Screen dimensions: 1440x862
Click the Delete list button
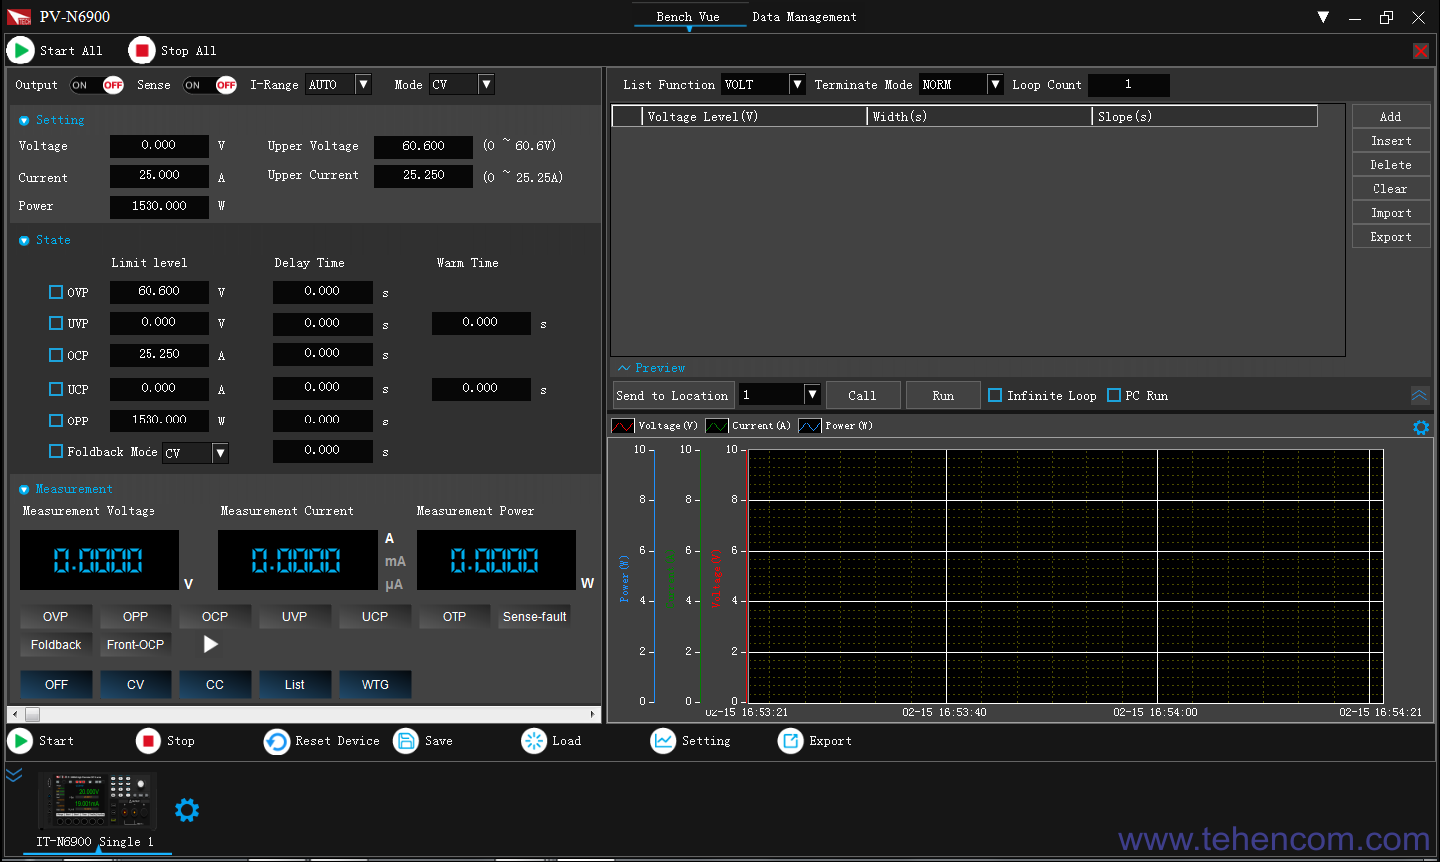coord(1391,165)
